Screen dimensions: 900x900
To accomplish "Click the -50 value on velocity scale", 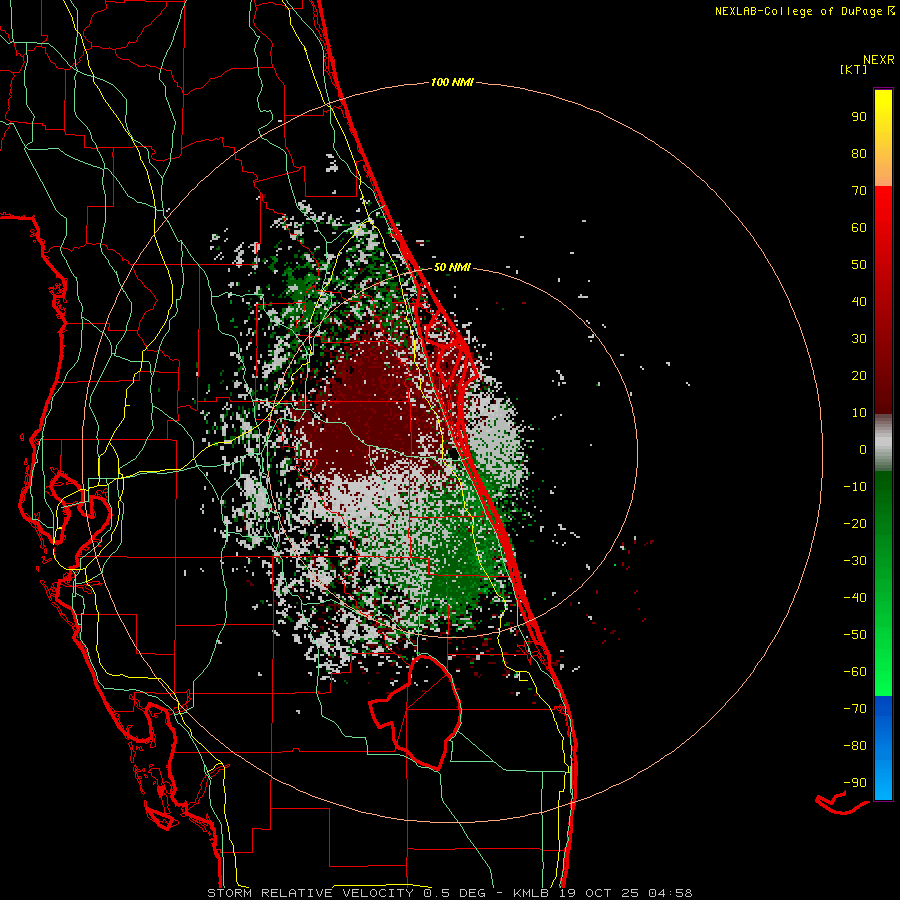I will tap(855, 635).
